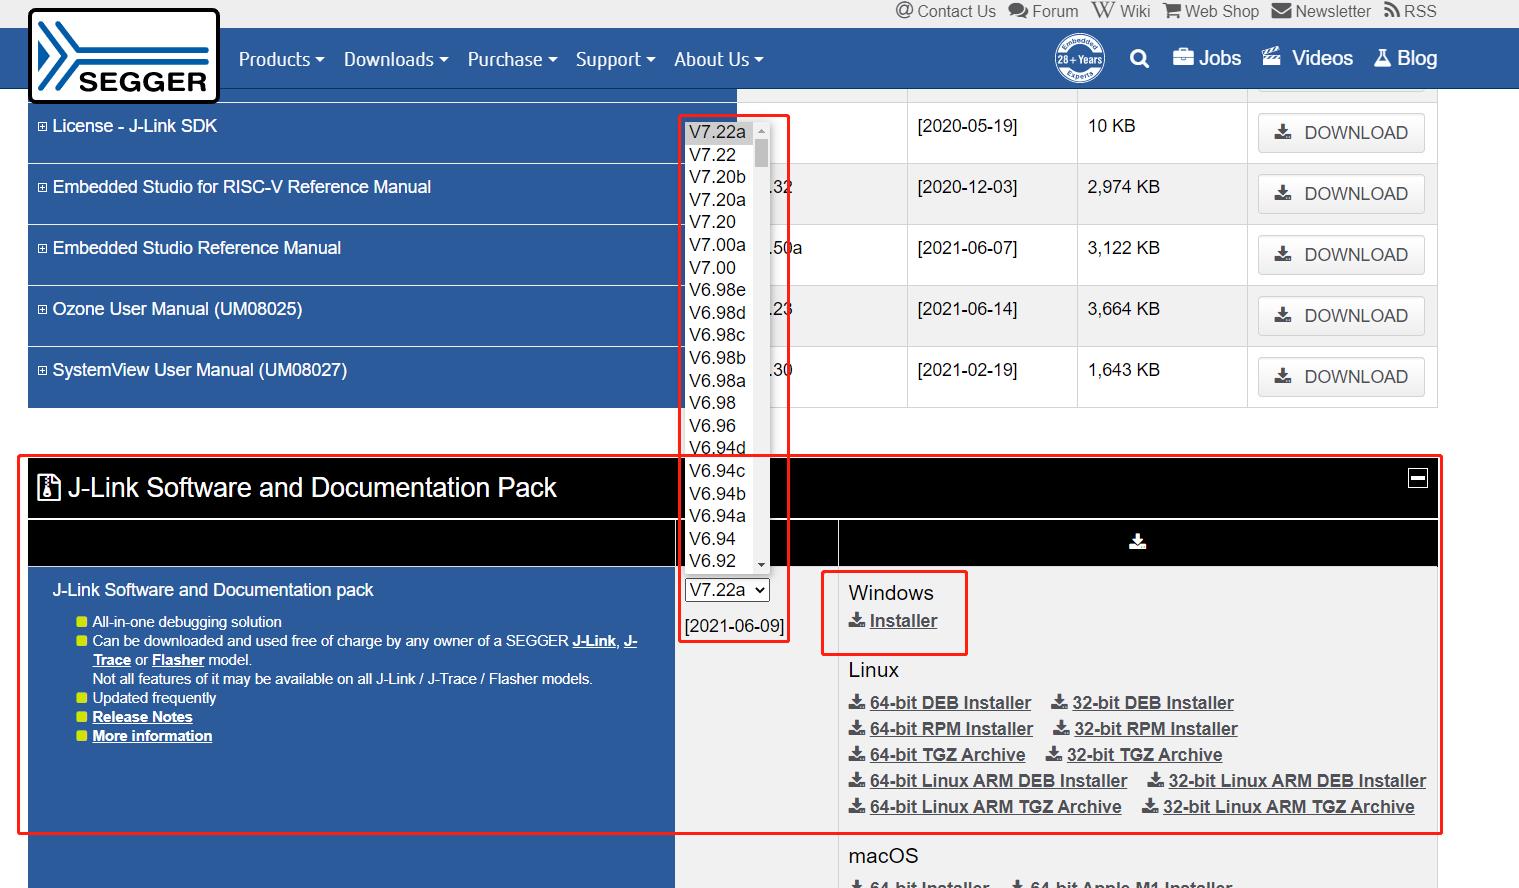Download the 32-bit TGZ Archive
The height and width of the screenshot is (888, 1519).
point(1134,755)
